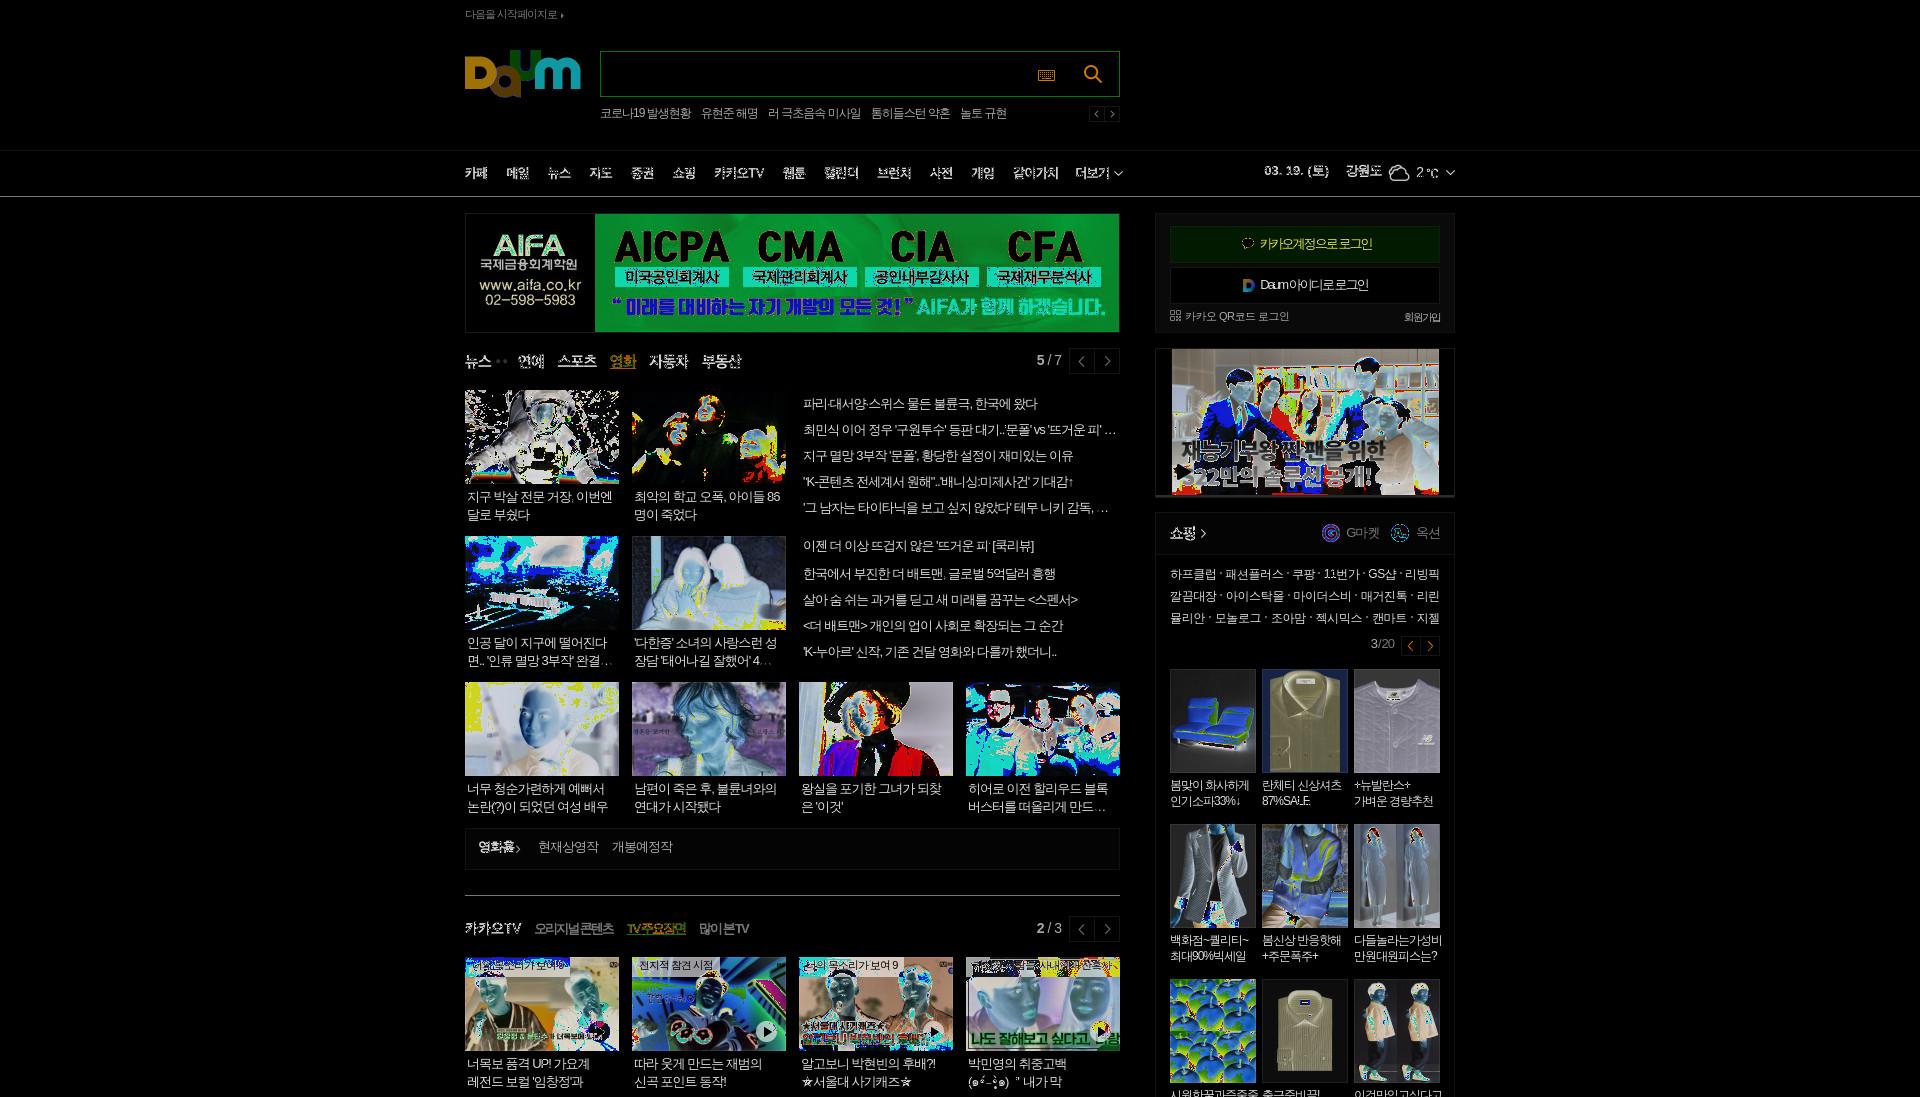Log in with 카카오계정으로 로그인 button
Image resolution: width=1920 pixels, height=1097 pixels.
click(1305, 244)
